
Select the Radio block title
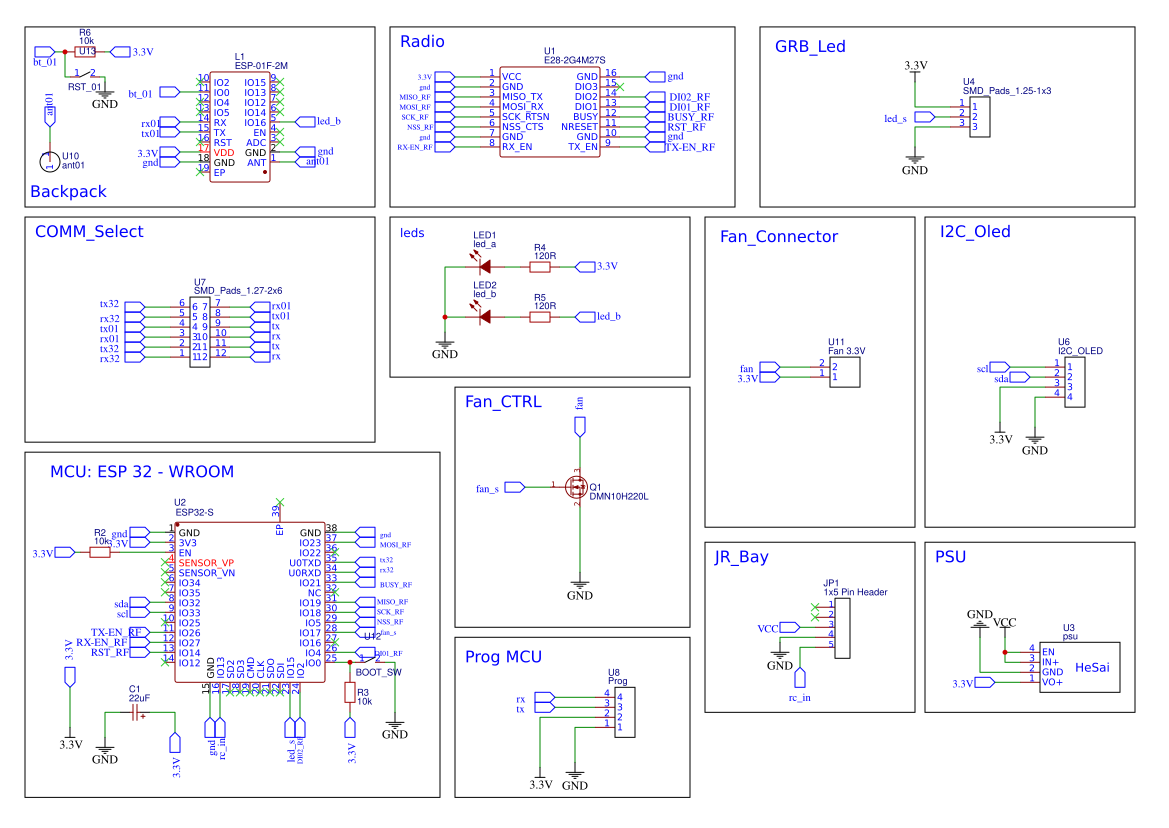pos(422,42)
